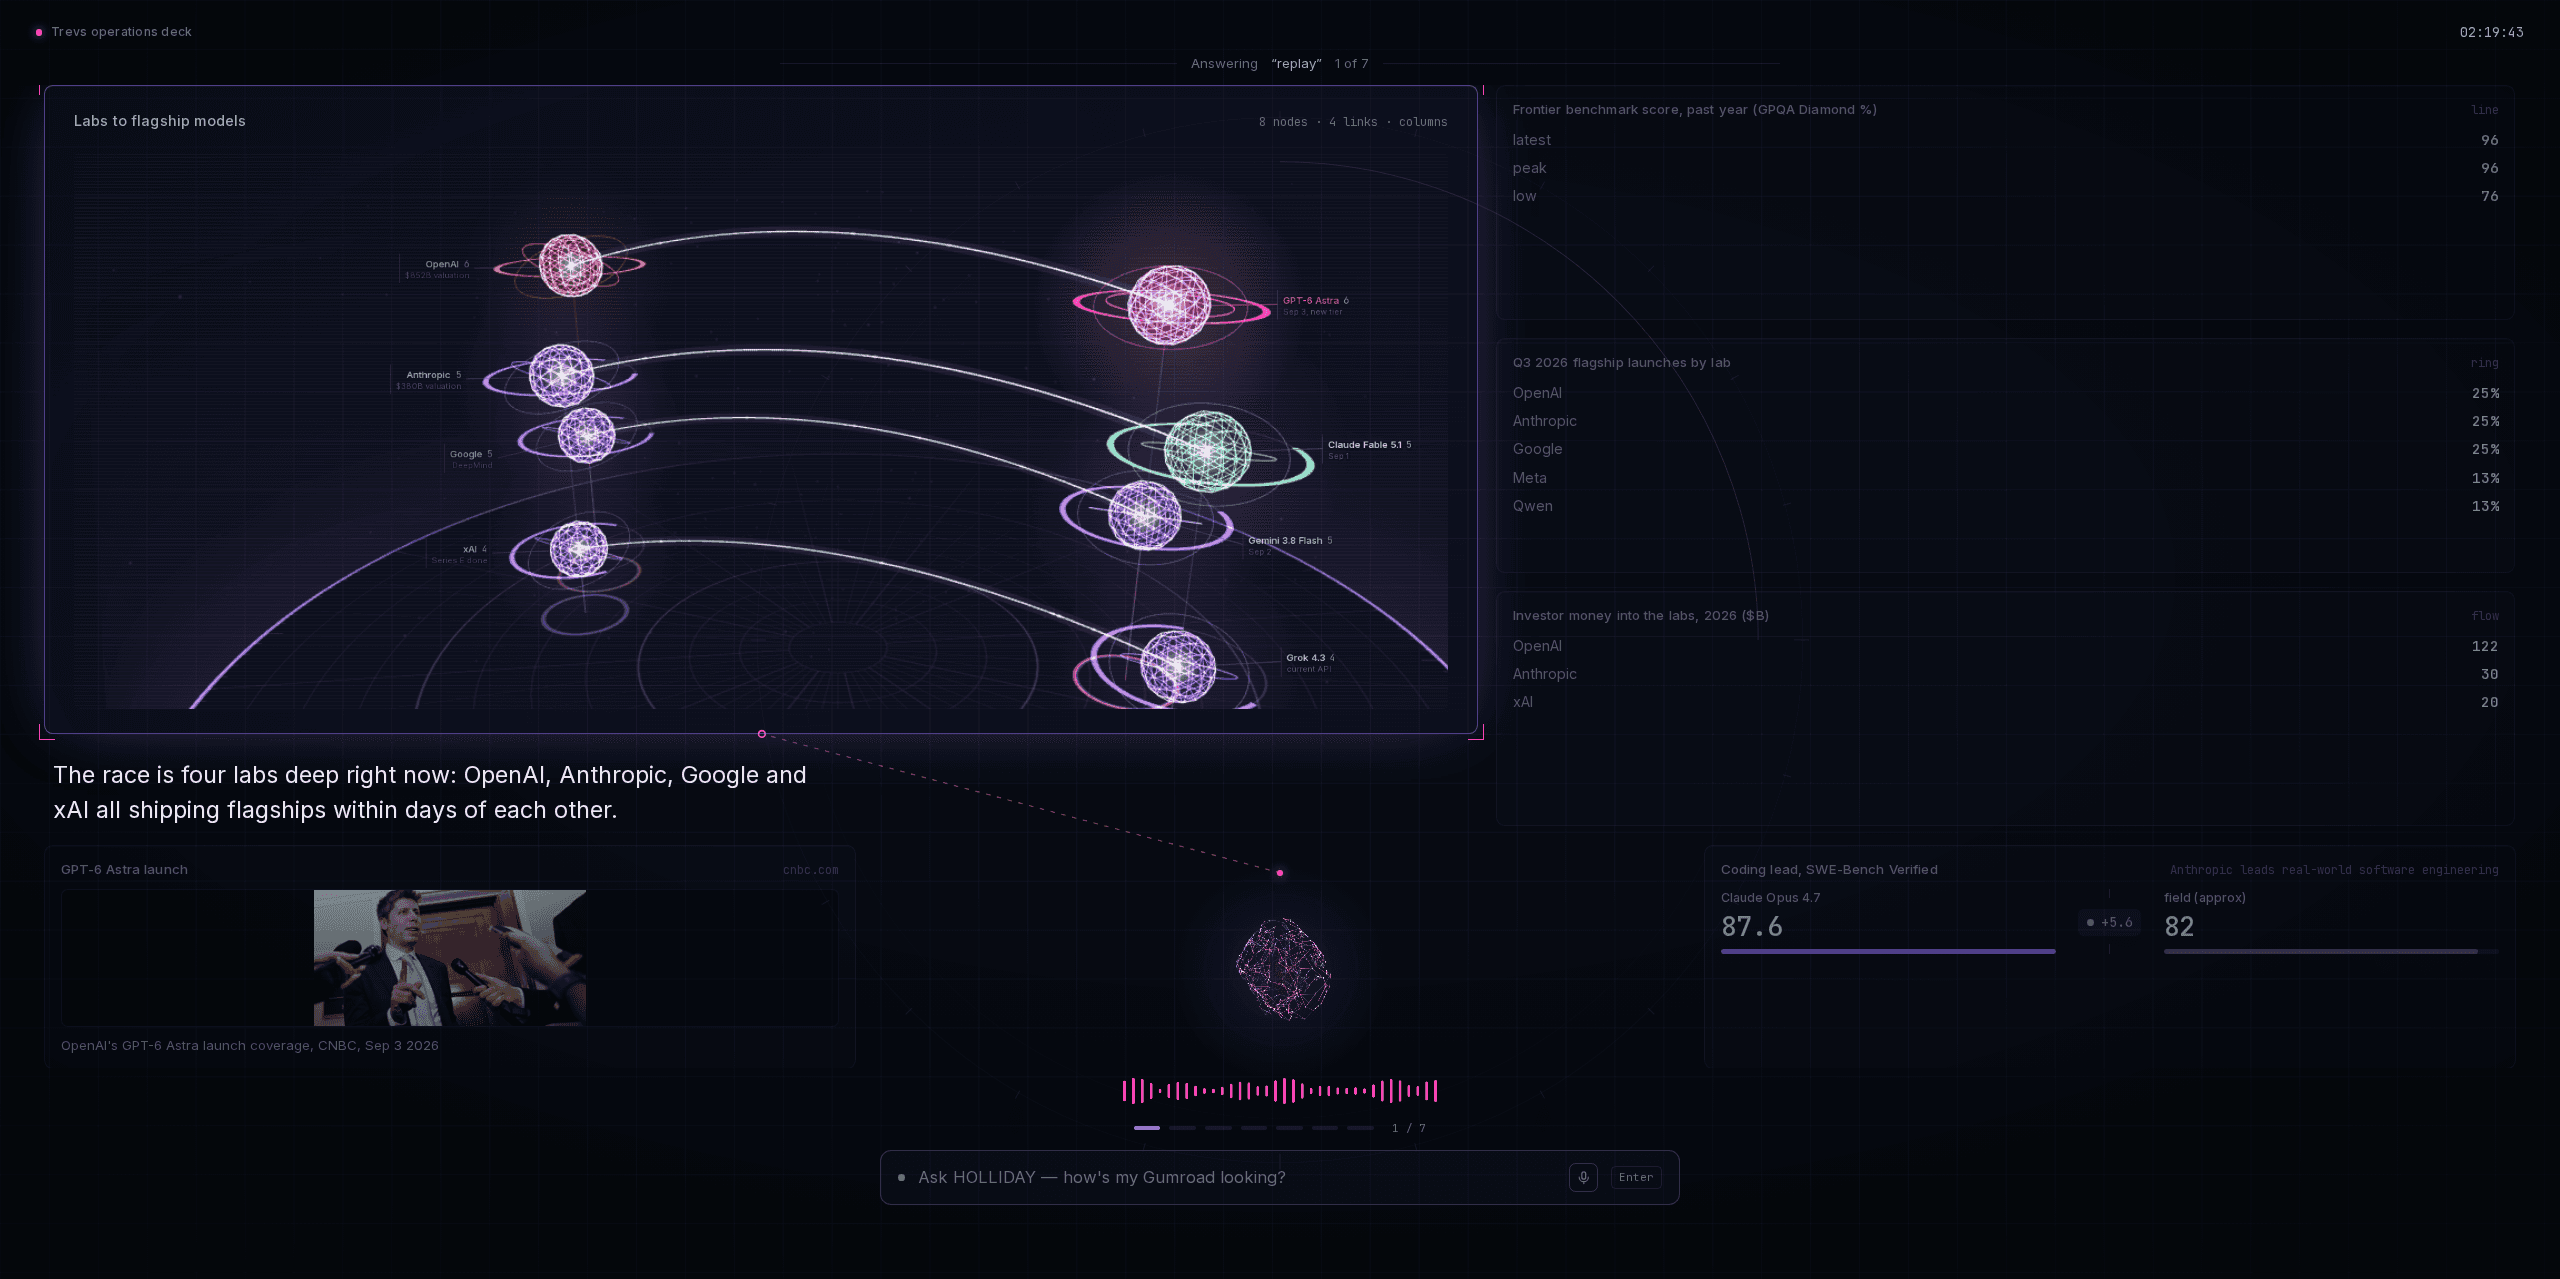Open the GPT-6 Astra launch photo thumbnail
Viewport: 2560px width, 1279px height.
450,958
